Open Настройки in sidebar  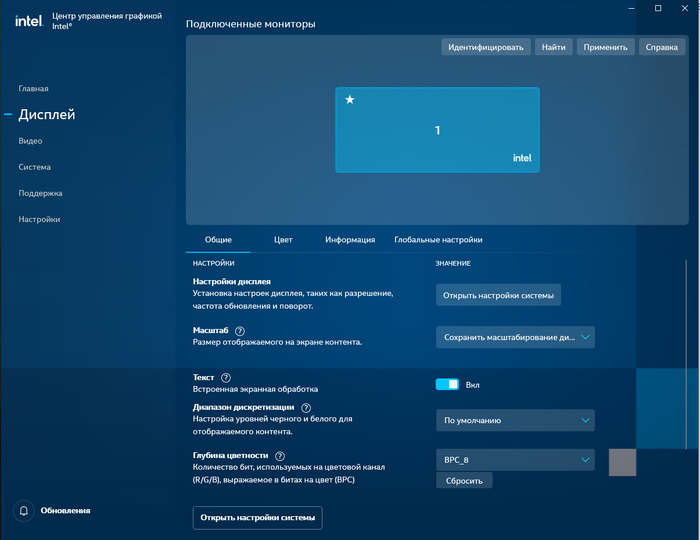[x=39, y=220]
